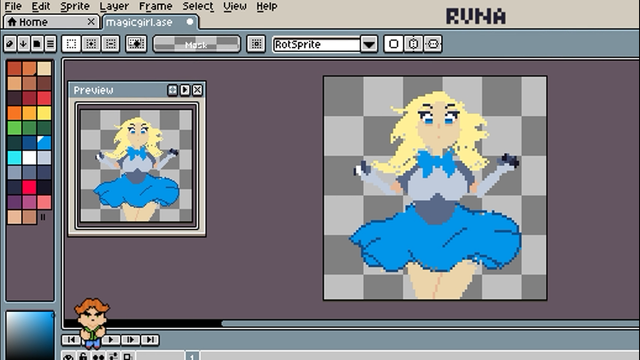Click the flip vertical toolbar icon
640x360 pixels.
(x=433, y=44)
